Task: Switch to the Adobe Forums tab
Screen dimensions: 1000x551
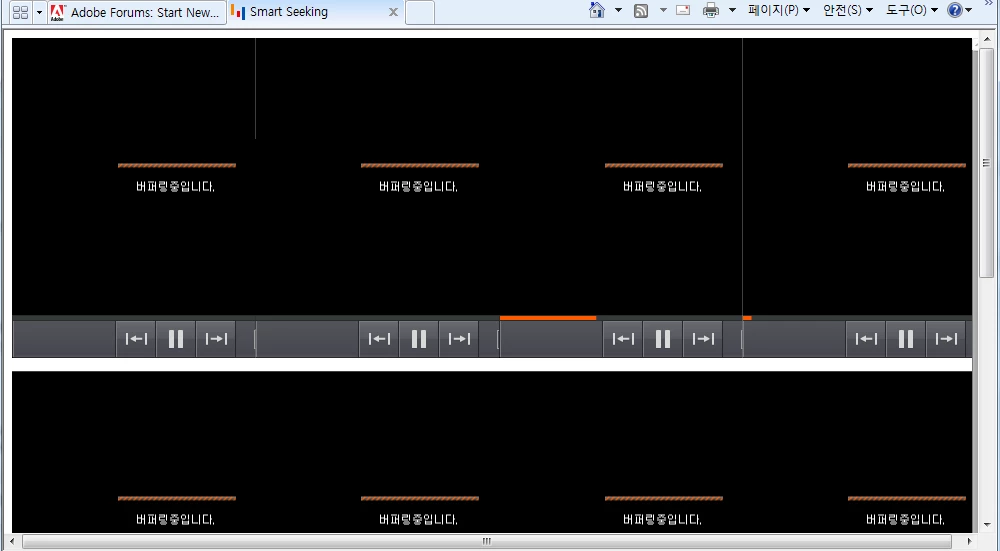Action: click(137, 12)
